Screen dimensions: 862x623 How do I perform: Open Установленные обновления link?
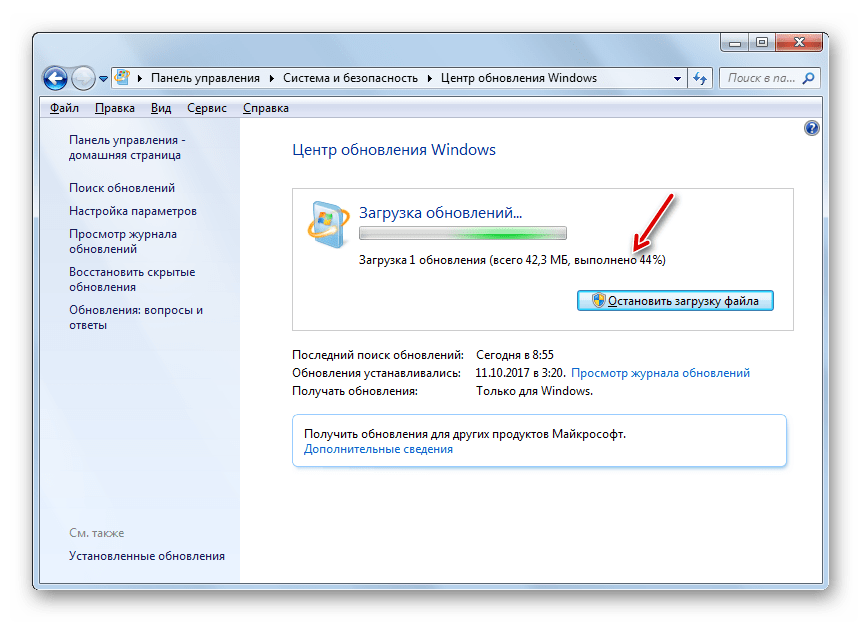[147, 556]
